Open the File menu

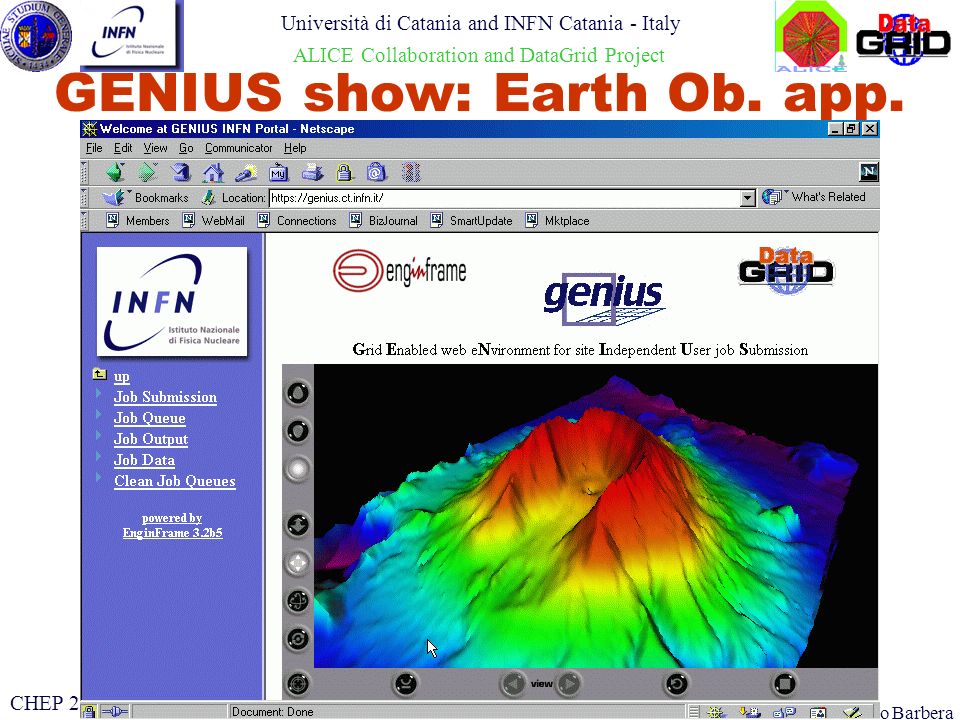tap(94, 148)
